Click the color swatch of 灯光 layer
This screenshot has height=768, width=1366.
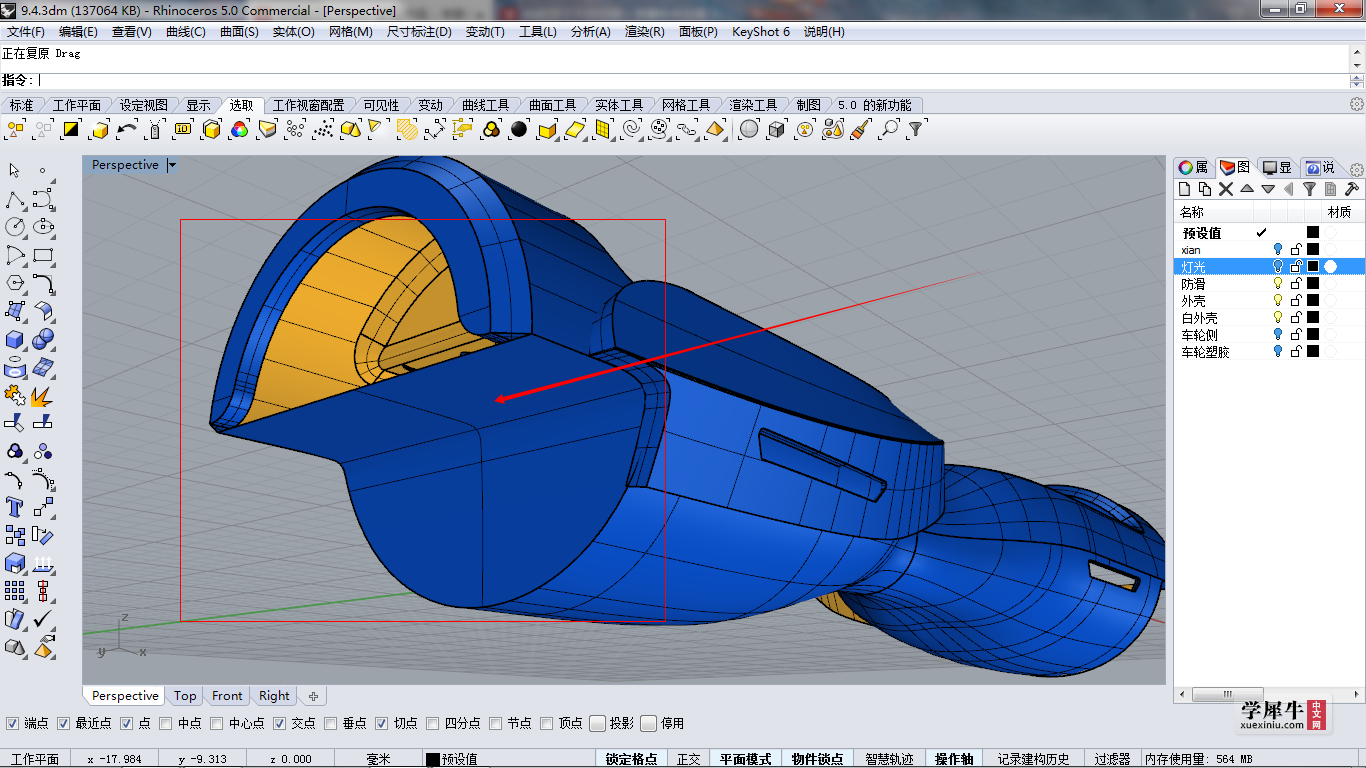[x=1313, y=267]
